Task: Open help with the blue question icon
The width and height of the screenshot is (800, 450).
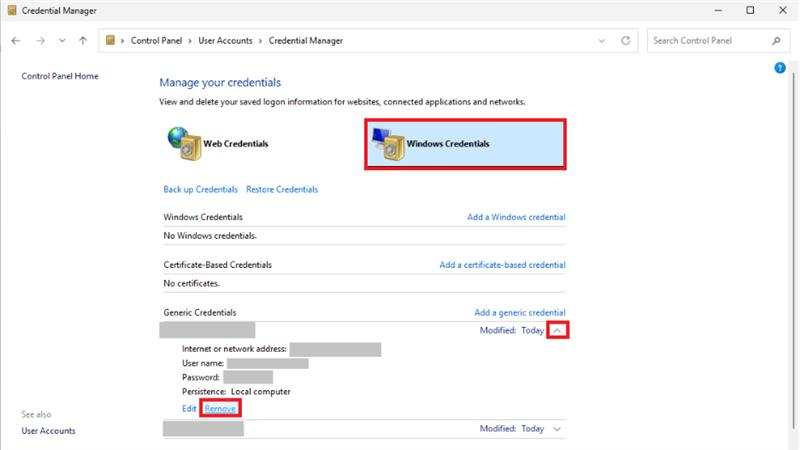Action: pyautogui.click(x=780, y=67)
